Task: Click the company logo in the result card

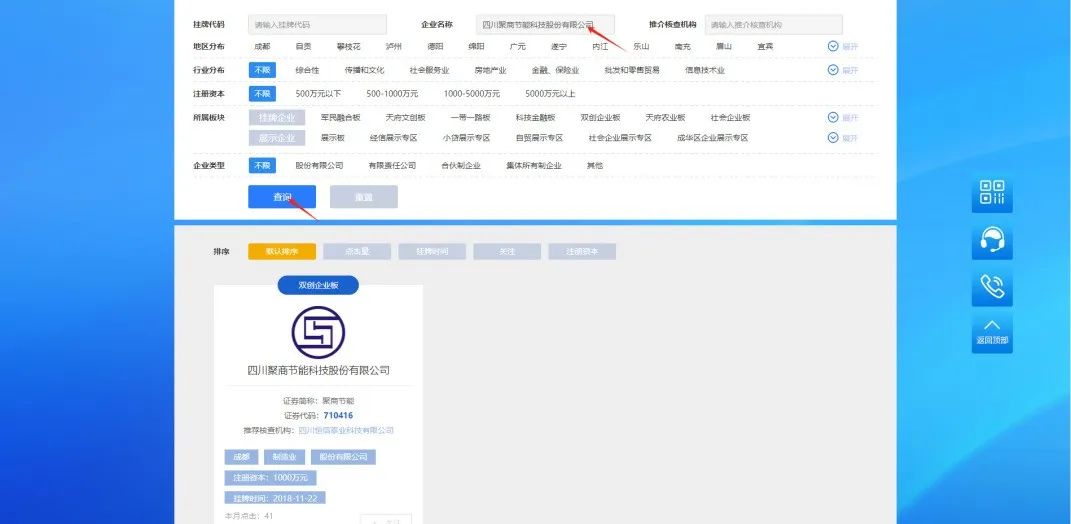Action: click(318, 333)
